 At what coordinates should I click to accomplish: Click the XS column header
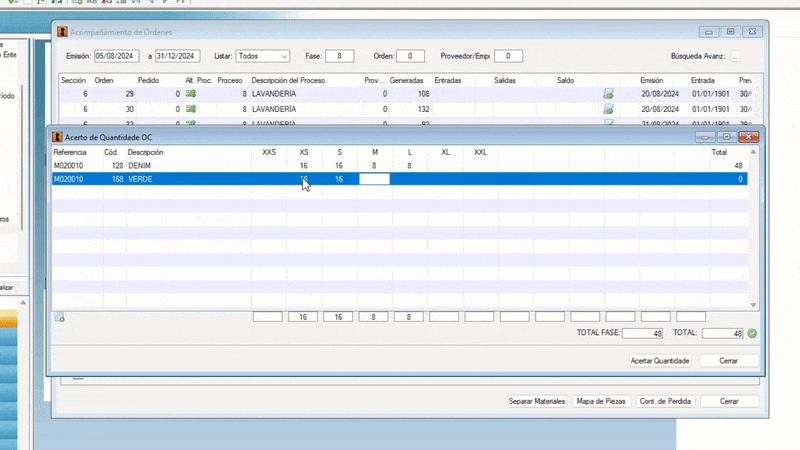click(x=304, y=152)
